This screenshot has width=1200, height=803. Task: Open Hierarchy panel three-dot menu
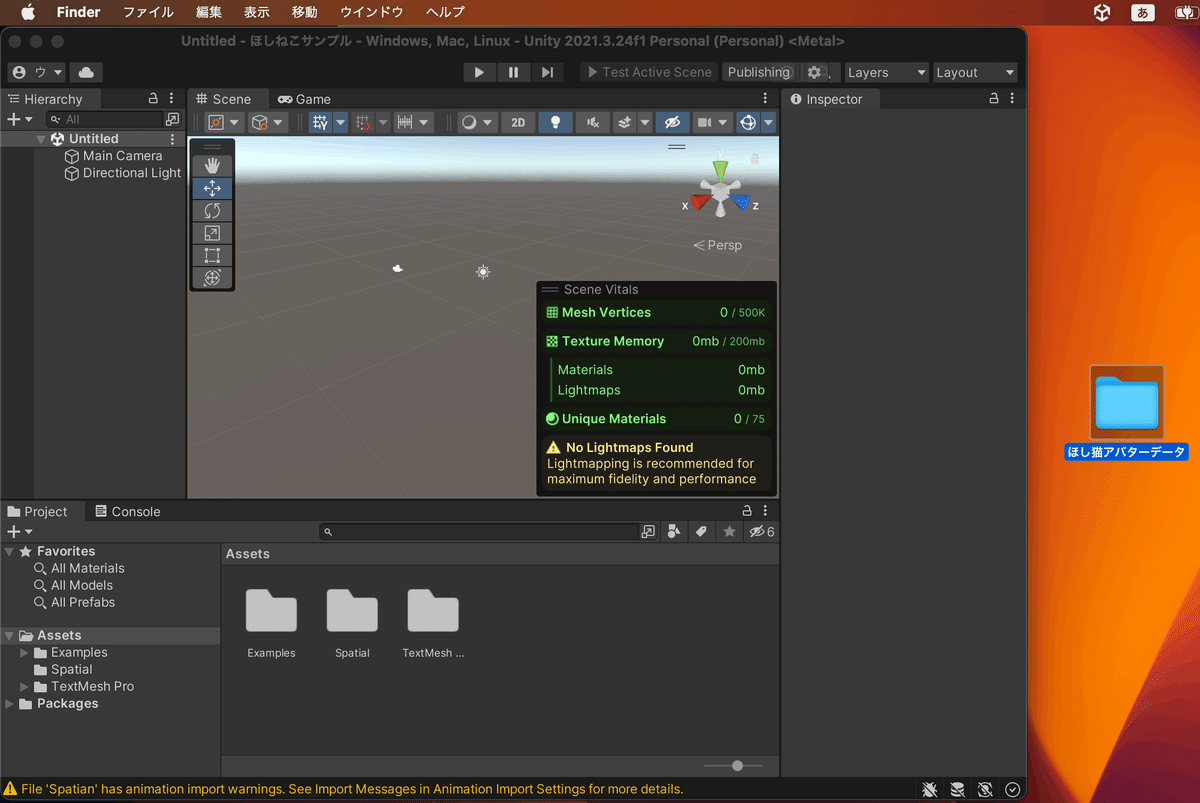[172, 99]
